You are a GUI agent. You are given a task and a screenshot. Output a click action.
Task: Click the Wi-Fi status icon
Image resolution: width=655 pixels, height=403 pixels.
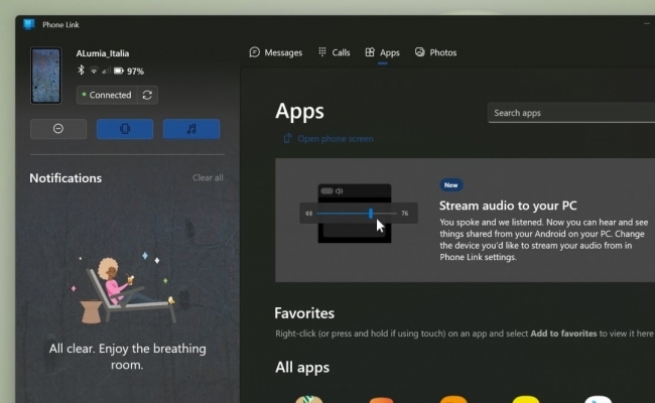pos(94,71)
